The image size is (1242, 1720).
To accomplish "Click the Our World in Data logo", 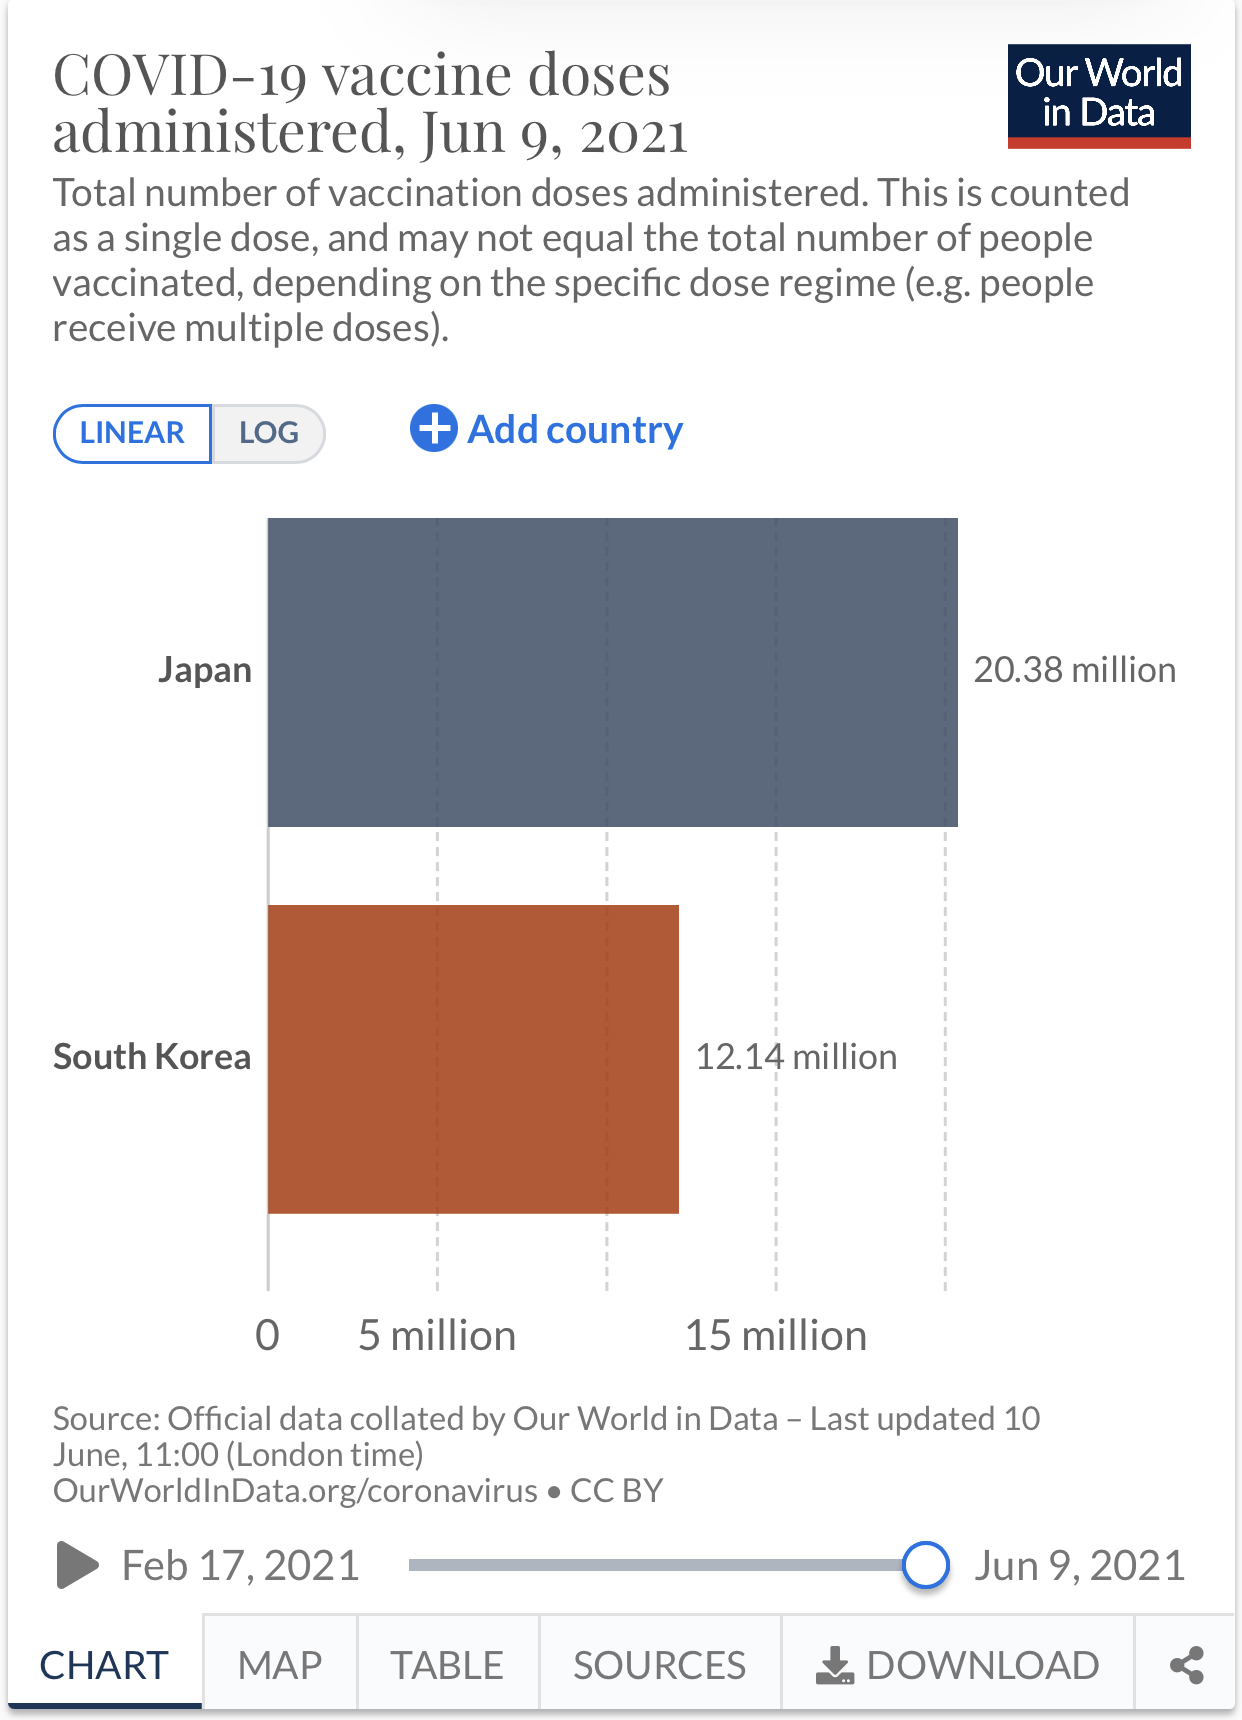I will coord(1098,96).
